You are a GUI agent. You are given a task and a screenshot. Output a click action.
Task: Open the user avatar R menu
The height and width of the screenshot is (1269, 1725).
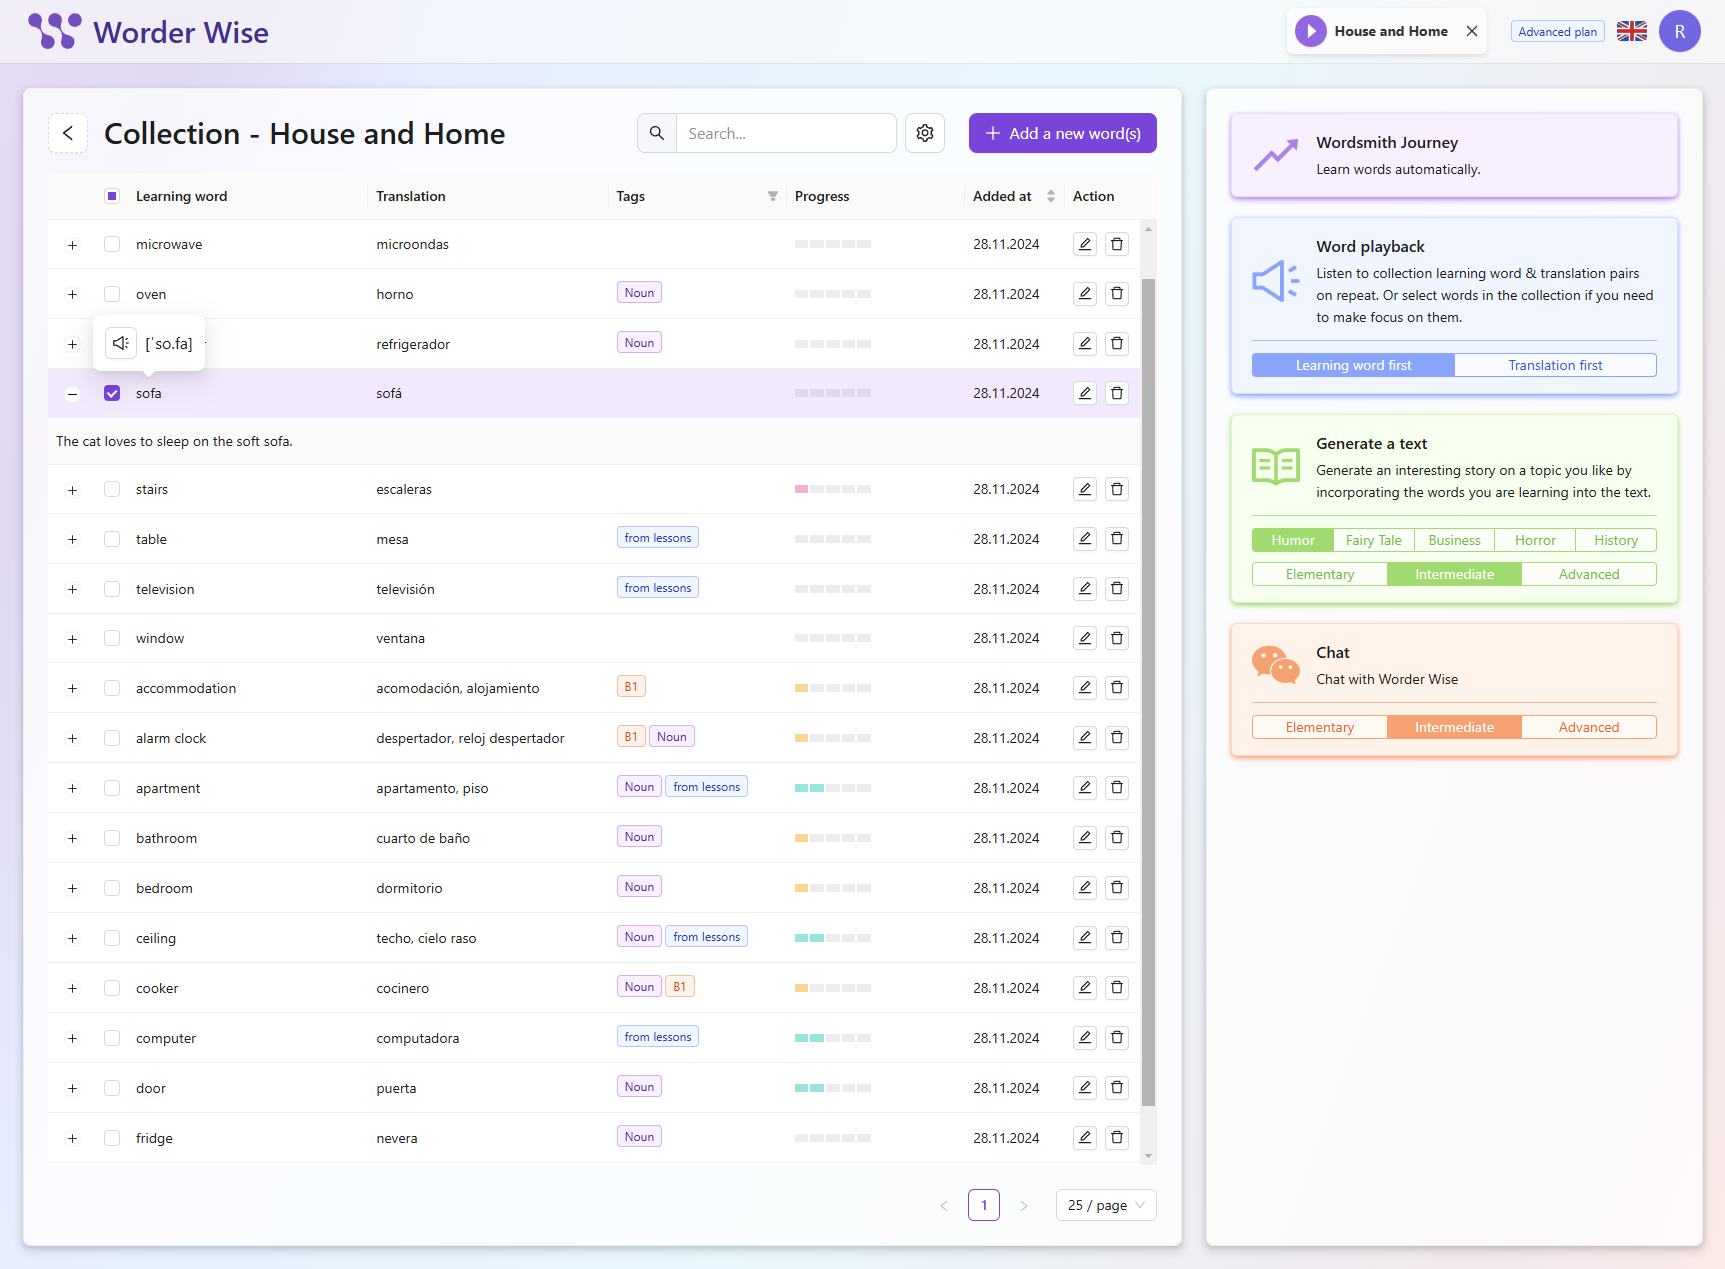click(1680, 31)
